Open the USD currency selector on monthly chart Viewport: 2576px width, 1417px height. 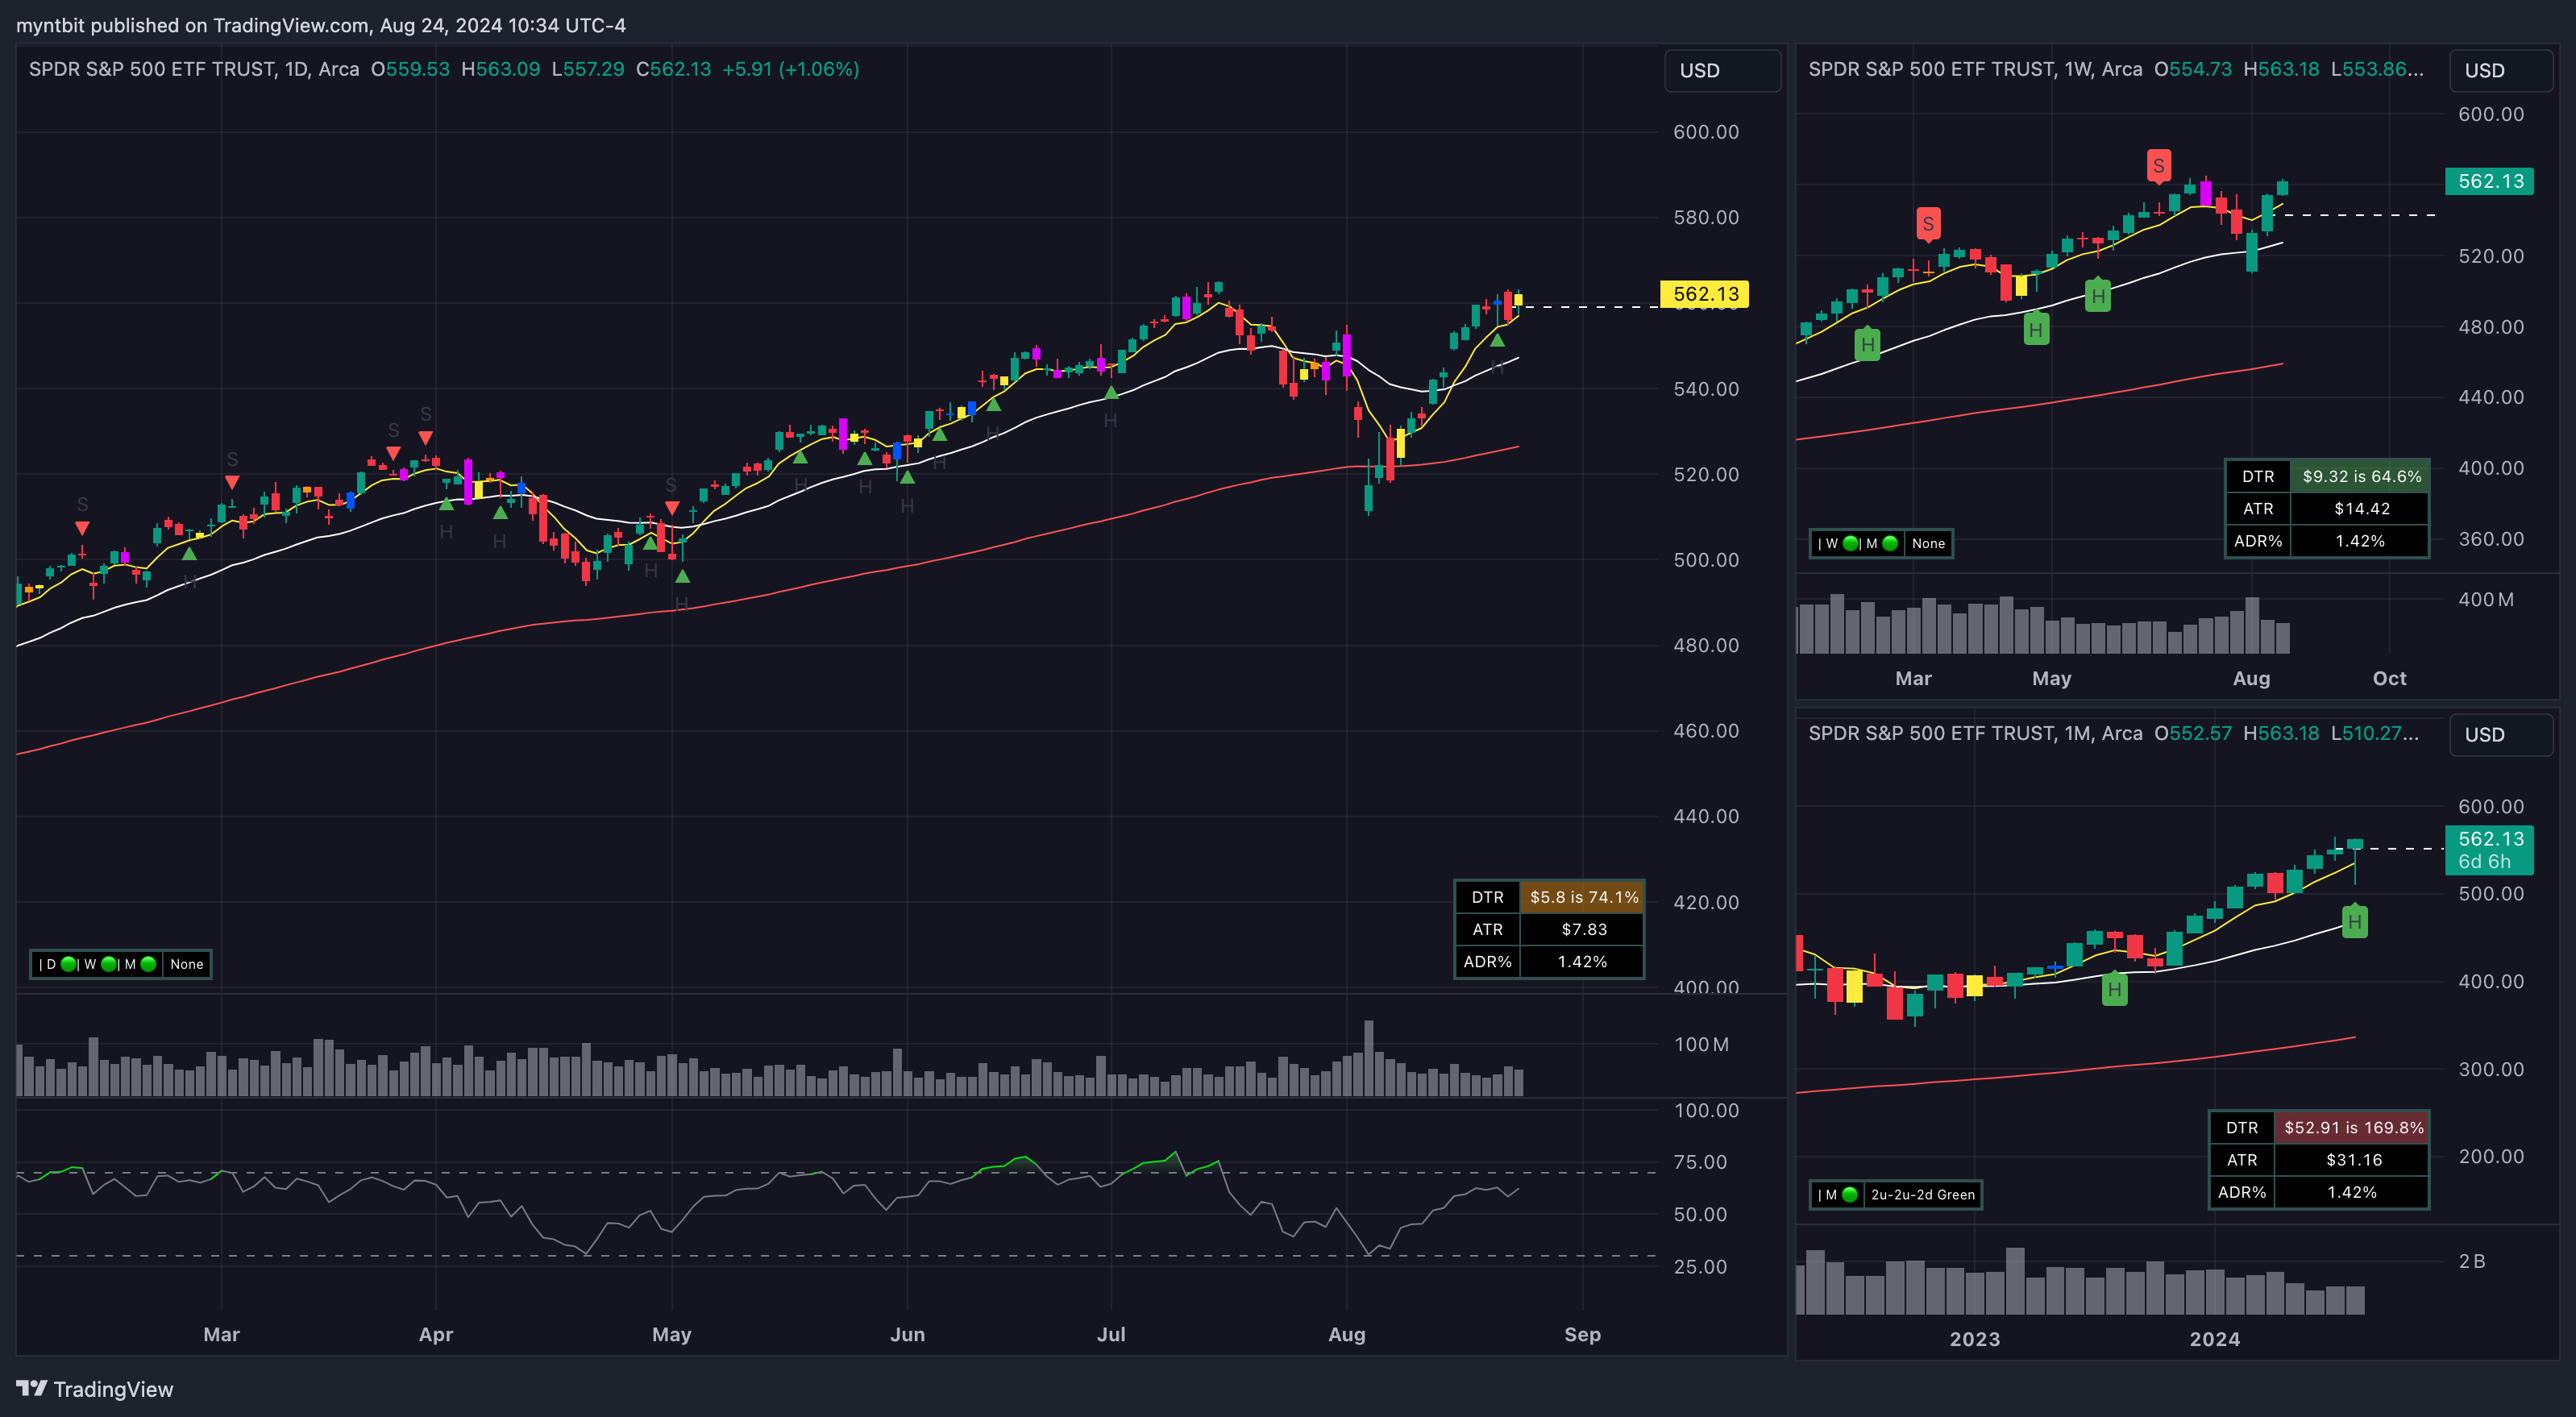click(2501, 735)
